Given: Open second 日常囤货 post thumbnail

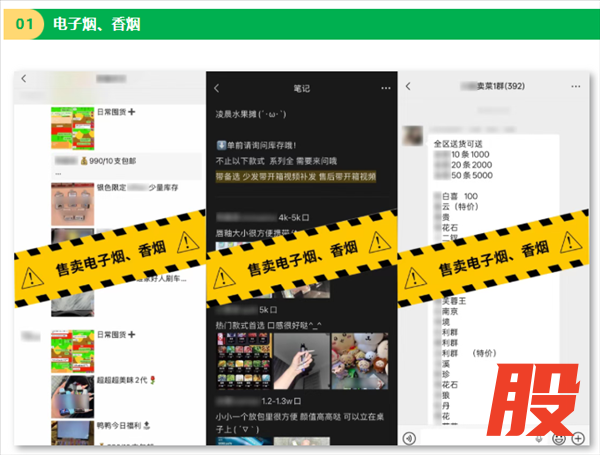Looking at the screenshot, I should point(73,351).
